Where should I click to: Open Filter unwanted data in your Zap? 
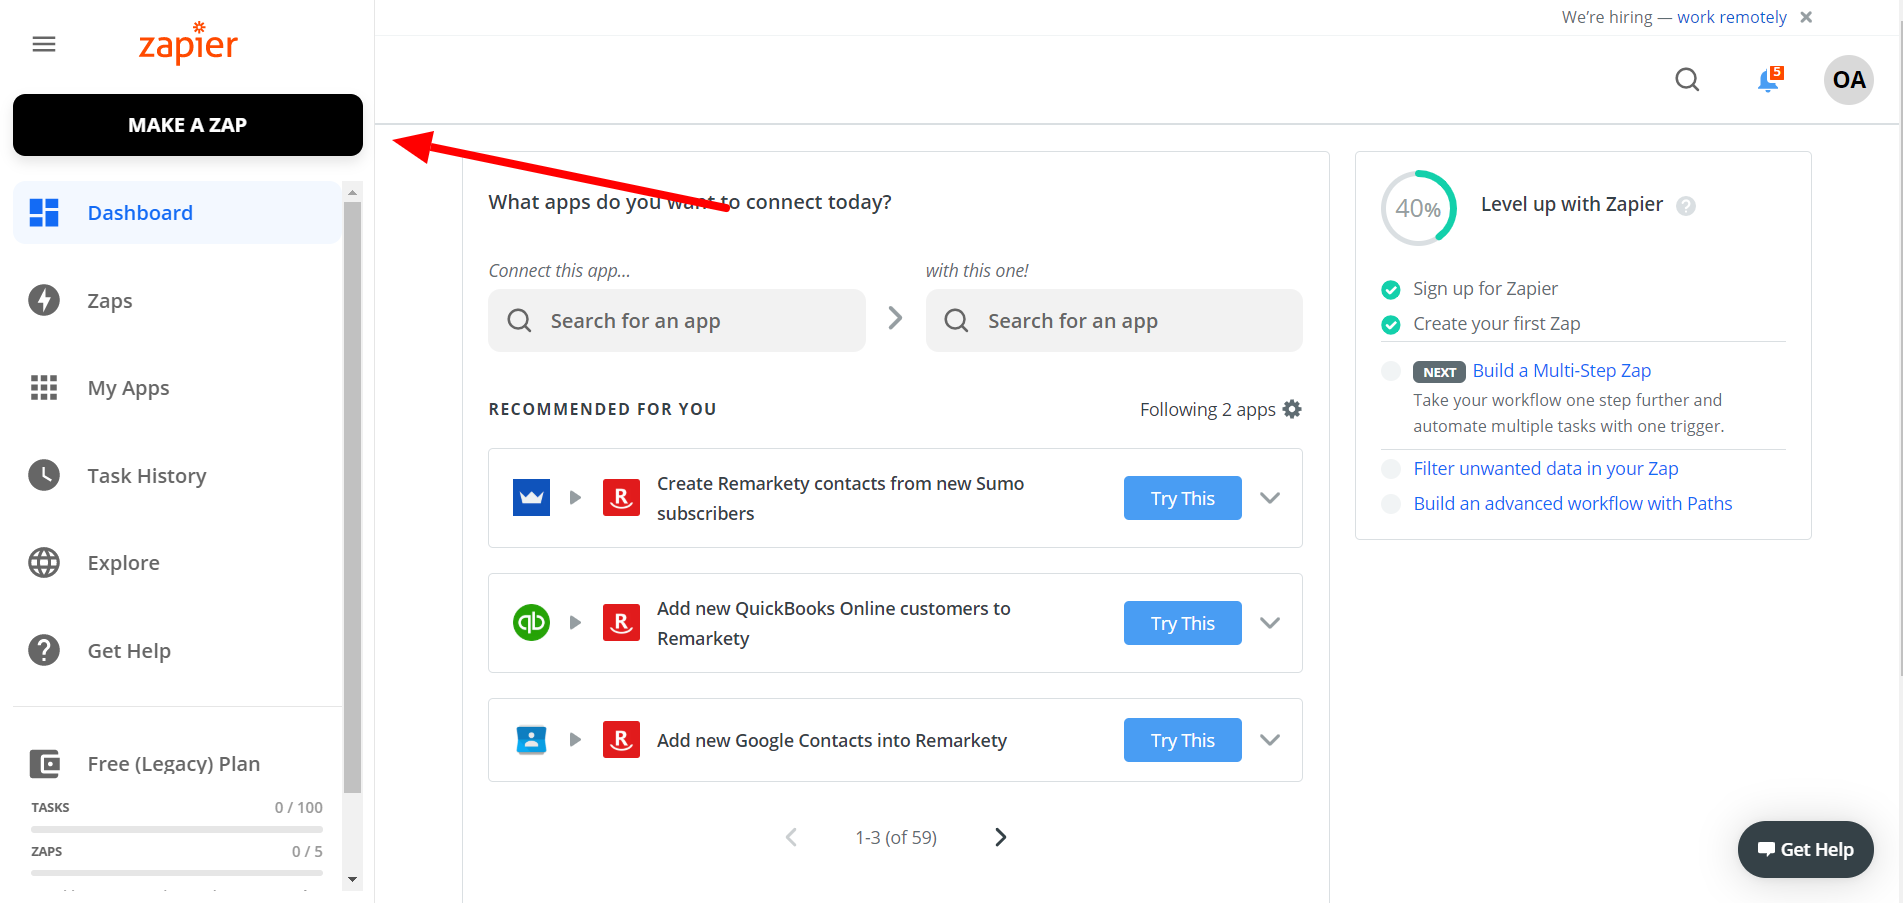click(x=1546, y=469)
